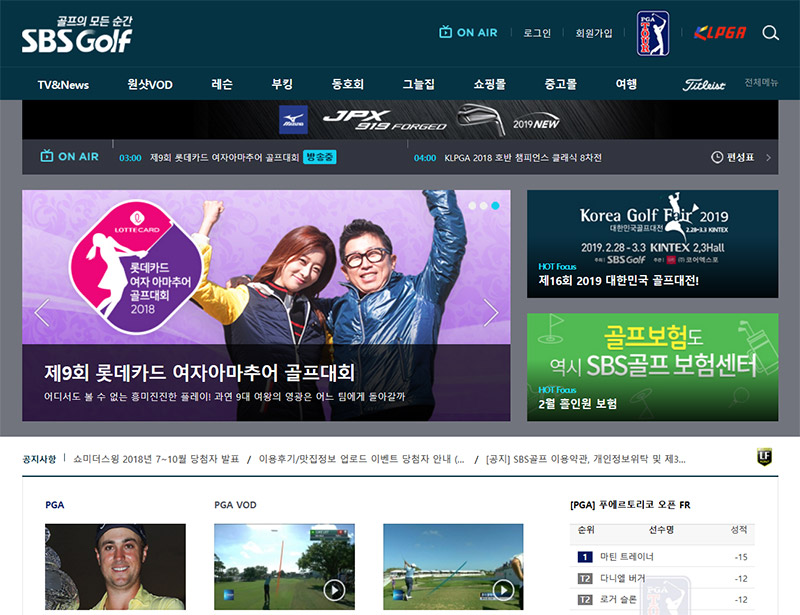
Task: Click the PGA section heading
Action: (x=55, y=505)
